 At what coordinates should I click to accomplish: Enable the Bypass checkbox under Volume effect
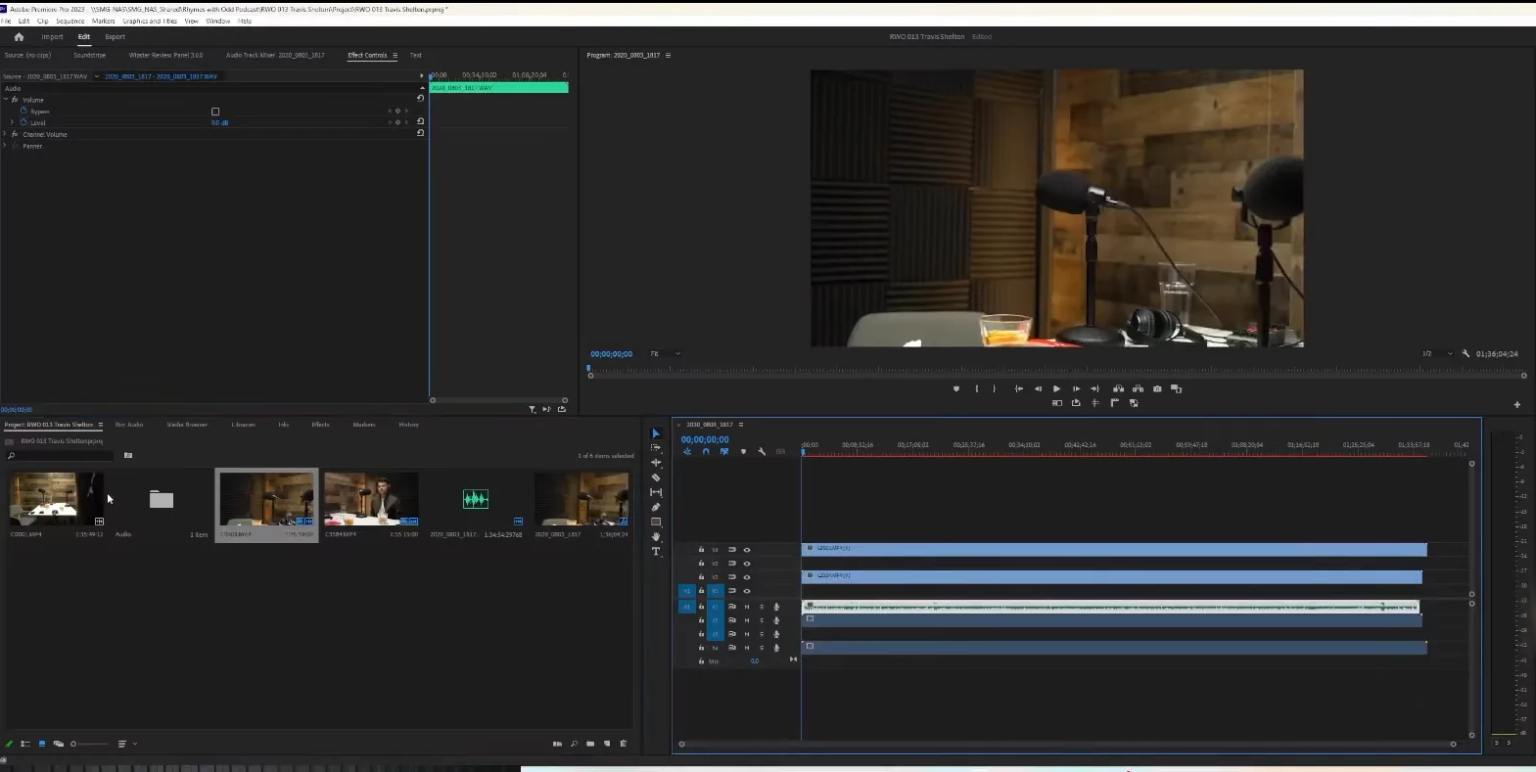coord(215,111)
